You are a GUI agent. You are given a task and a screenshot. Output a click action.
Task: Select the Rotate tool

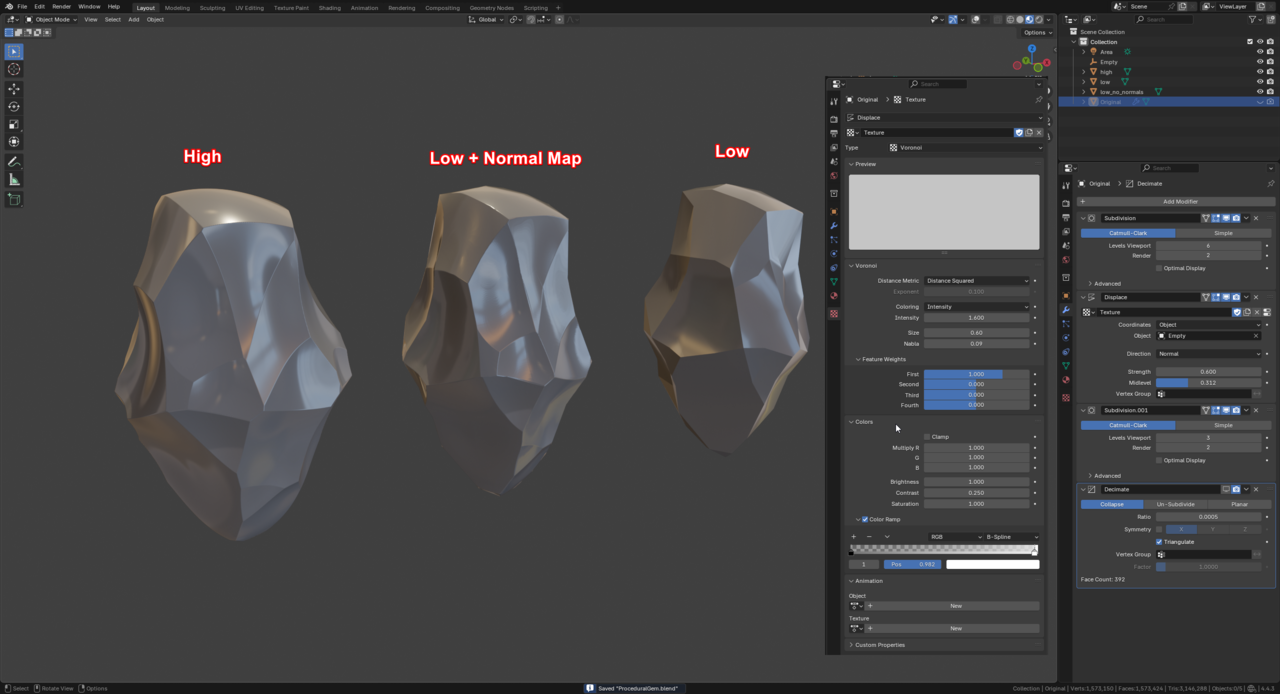tap(14, 106)
